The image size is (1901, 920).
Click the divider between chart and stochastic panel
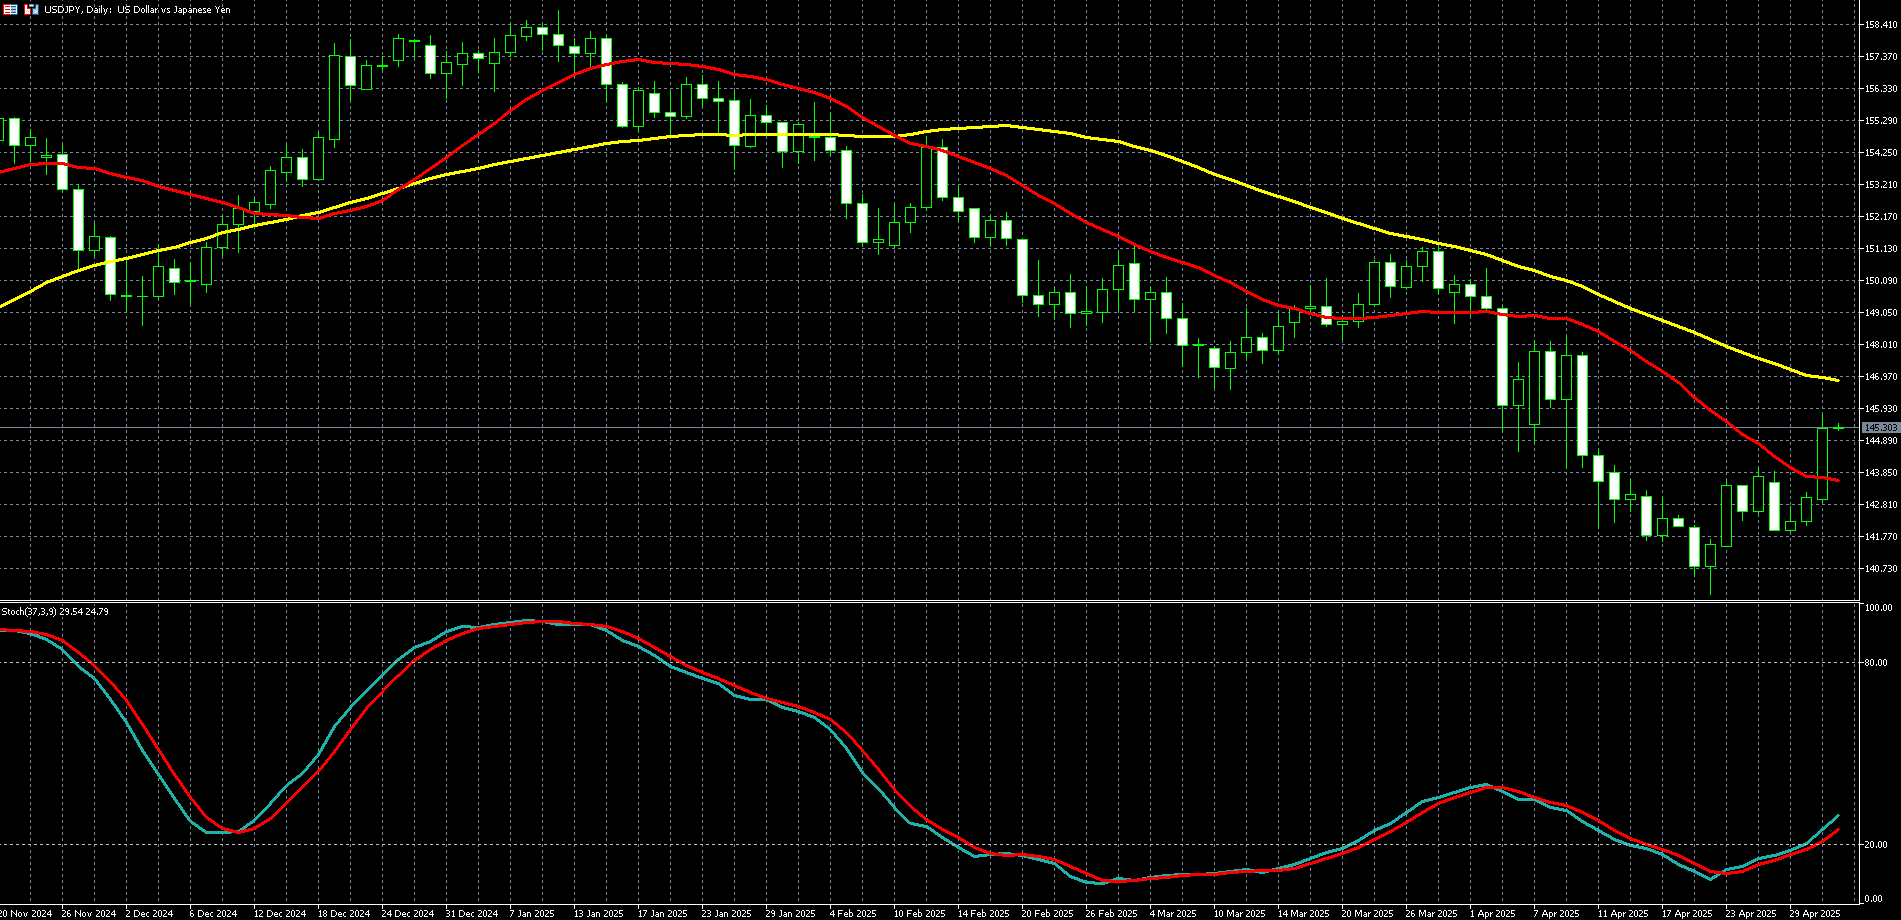tap(930, 601)
